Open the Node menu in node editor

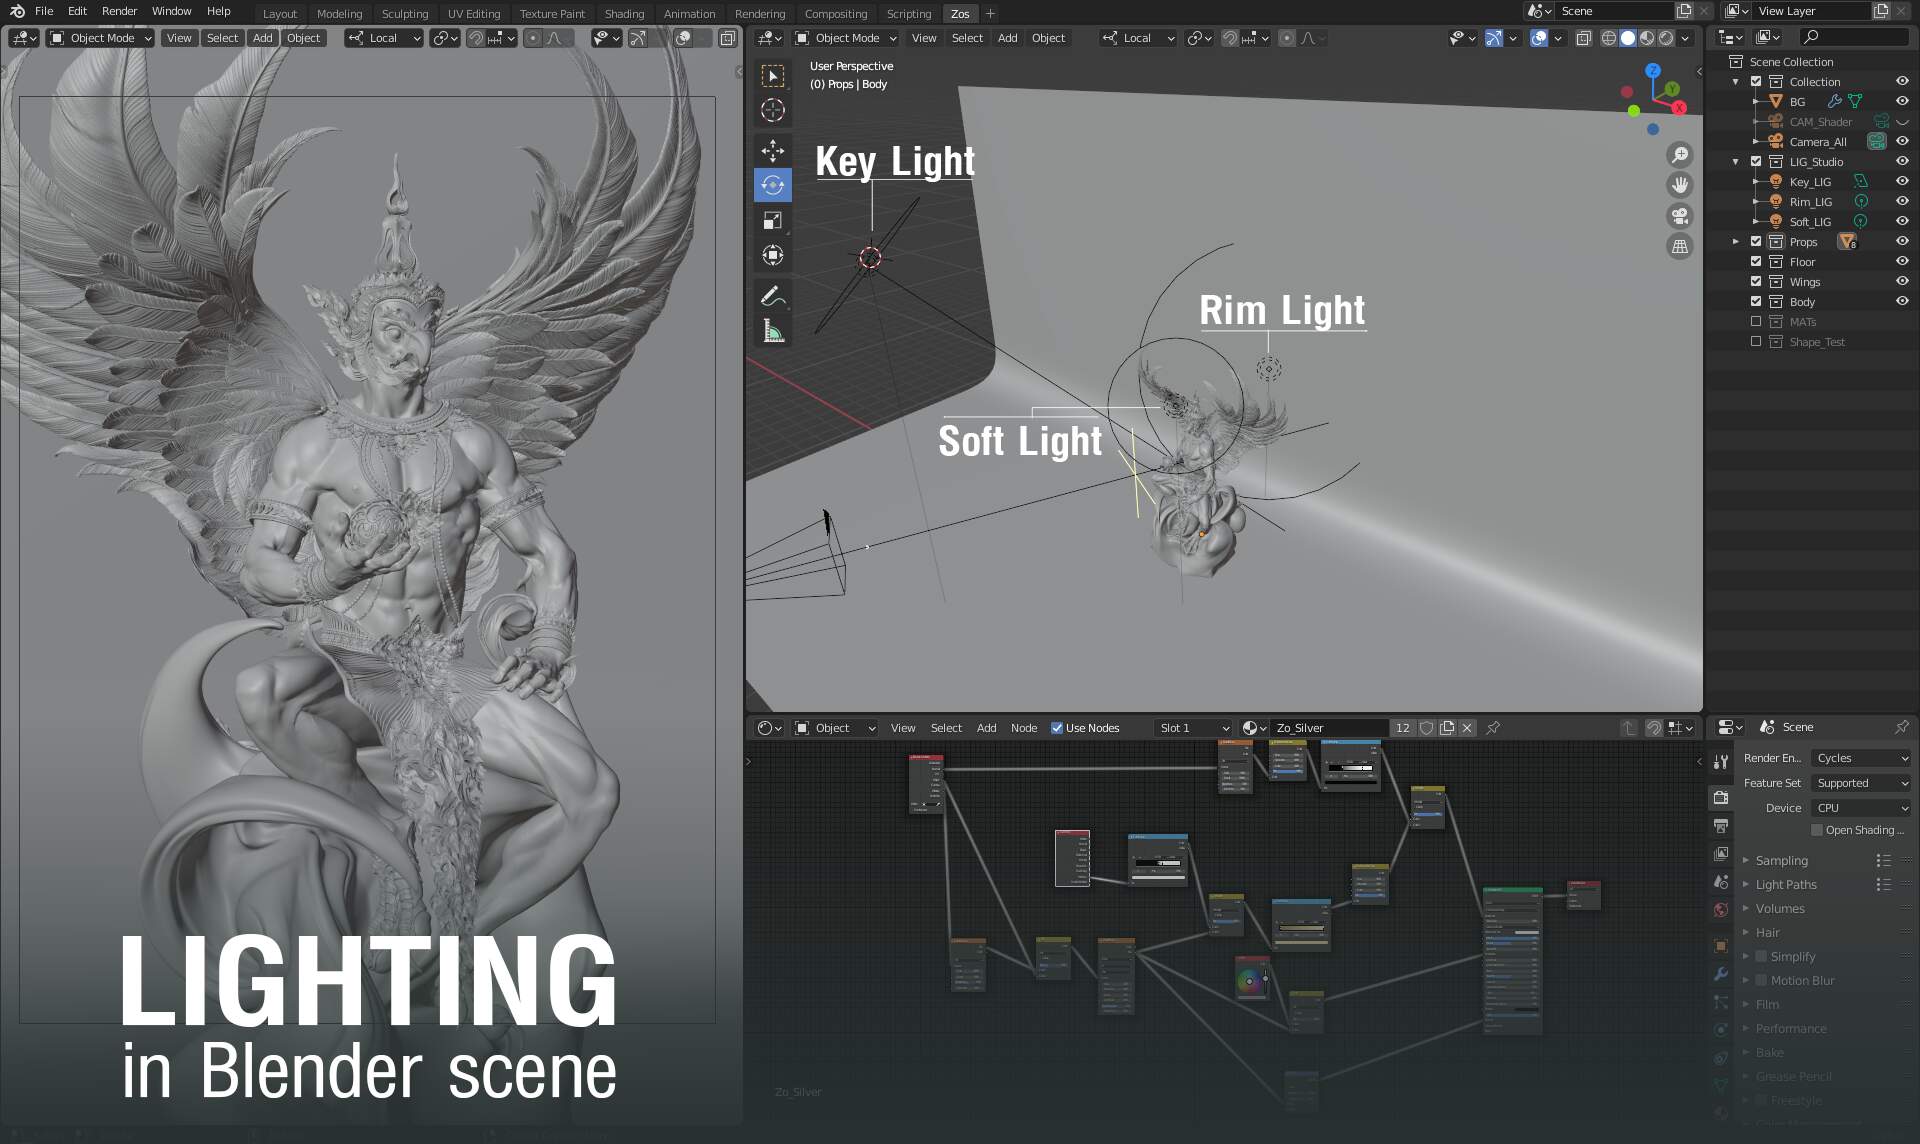pos(1023,728)
